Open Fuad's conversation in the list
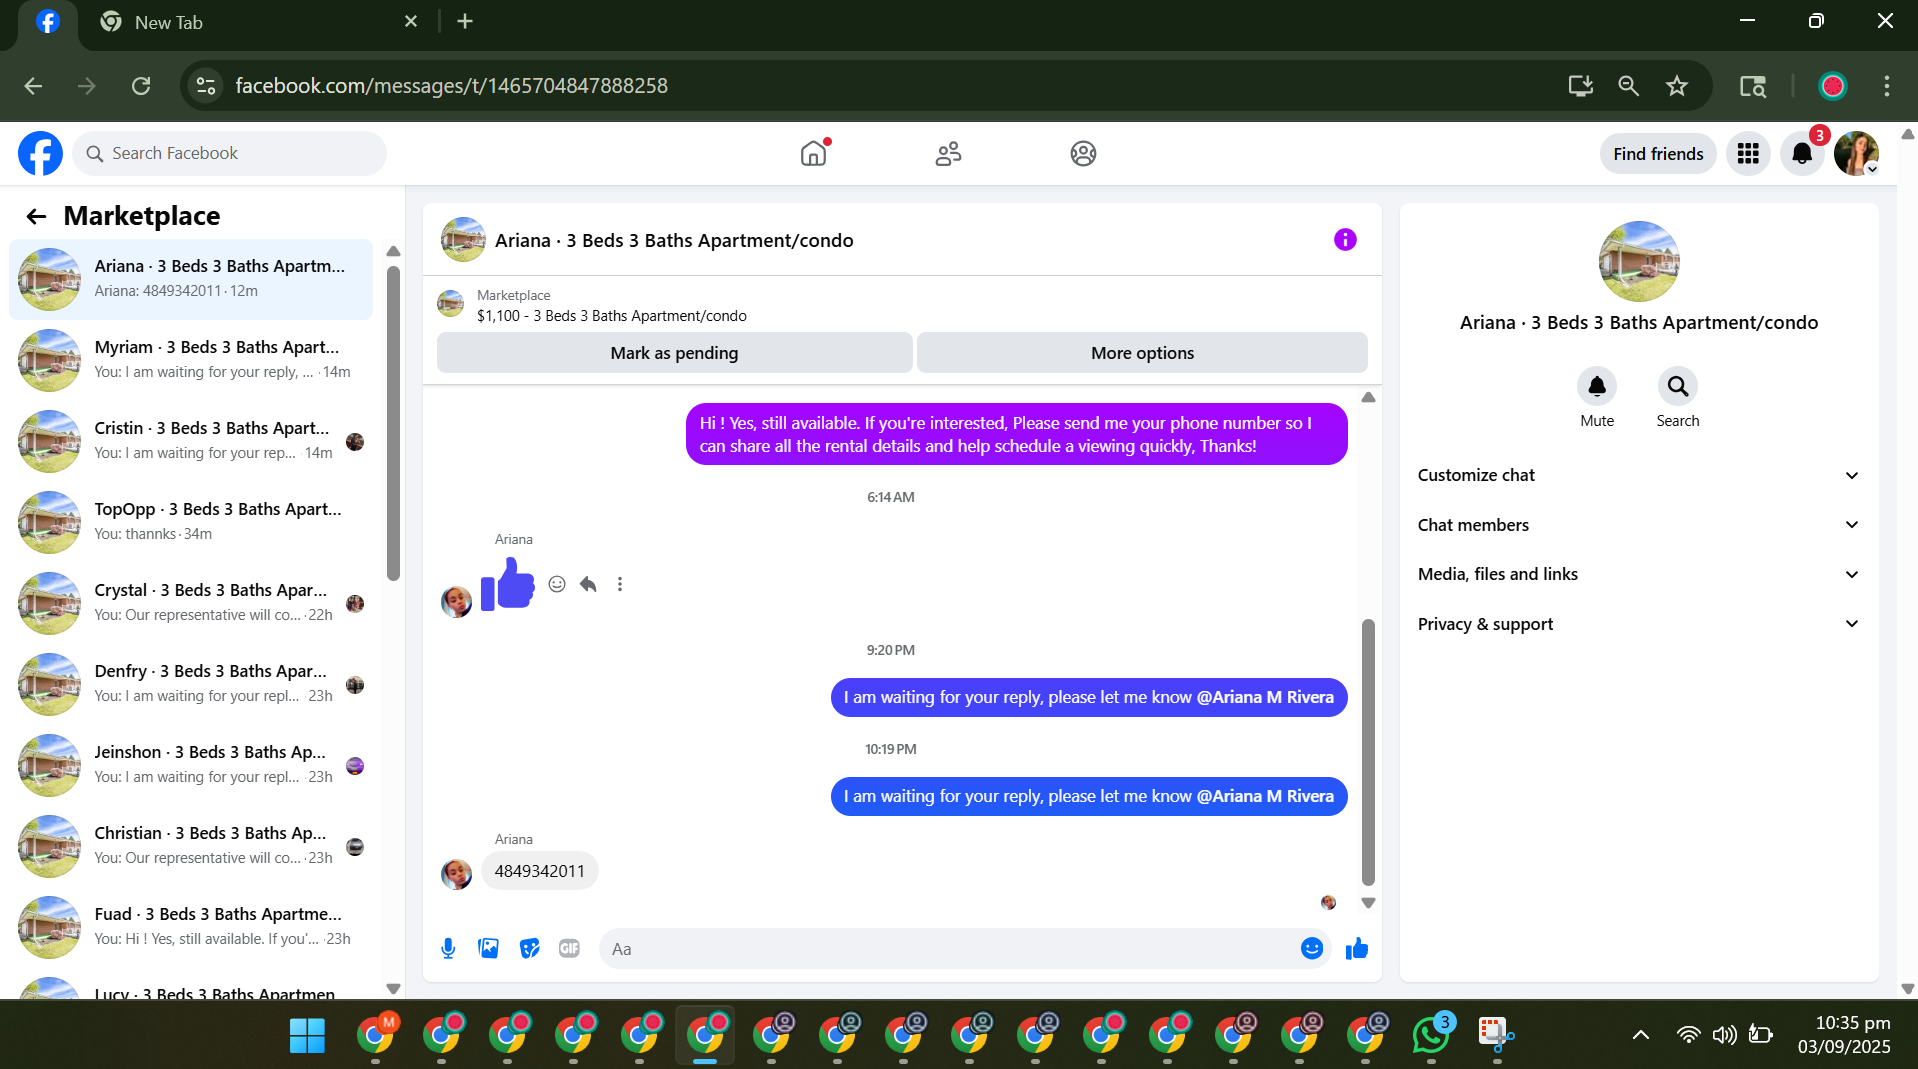Viewport: 1918px width, 1069px height. pyautogui.click(x=191, y=927)
